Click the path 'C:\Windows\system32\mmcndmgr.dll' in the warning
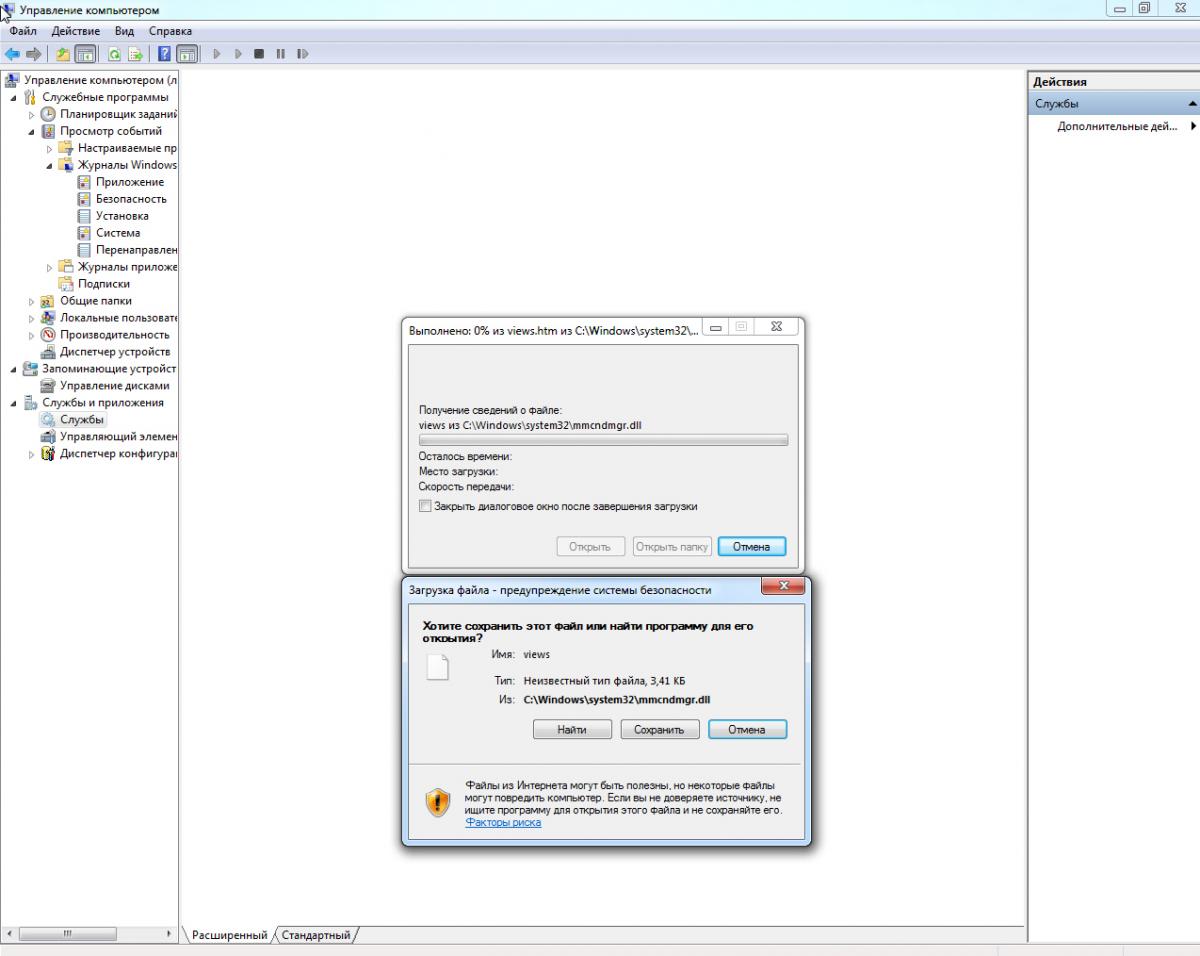The height and width of the screenshot is (956, 1200). (617, 700)
